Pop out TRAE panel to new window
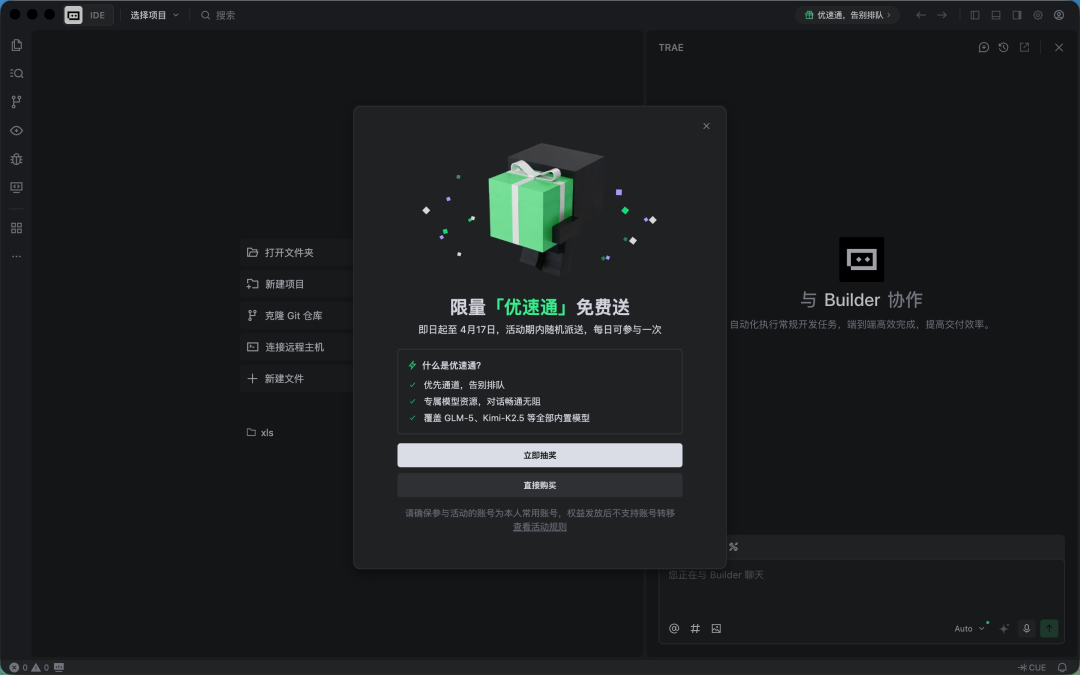 [1025, 48]
